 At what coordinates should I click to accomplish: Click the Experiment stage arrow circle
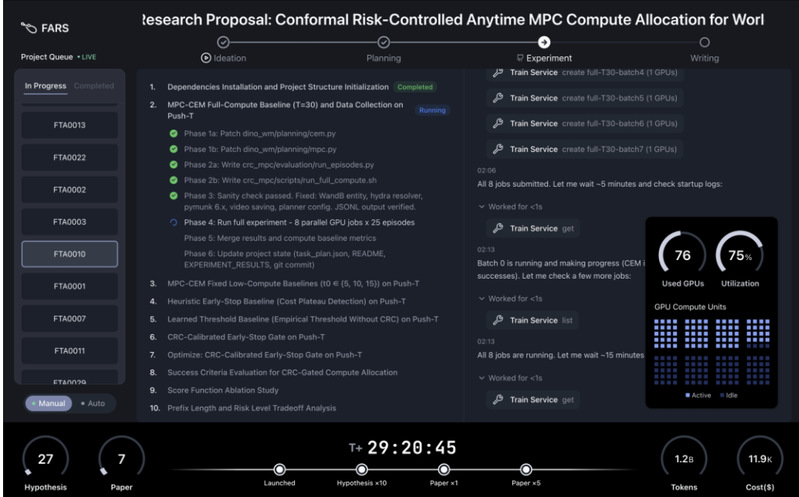[x=543, y=42]
